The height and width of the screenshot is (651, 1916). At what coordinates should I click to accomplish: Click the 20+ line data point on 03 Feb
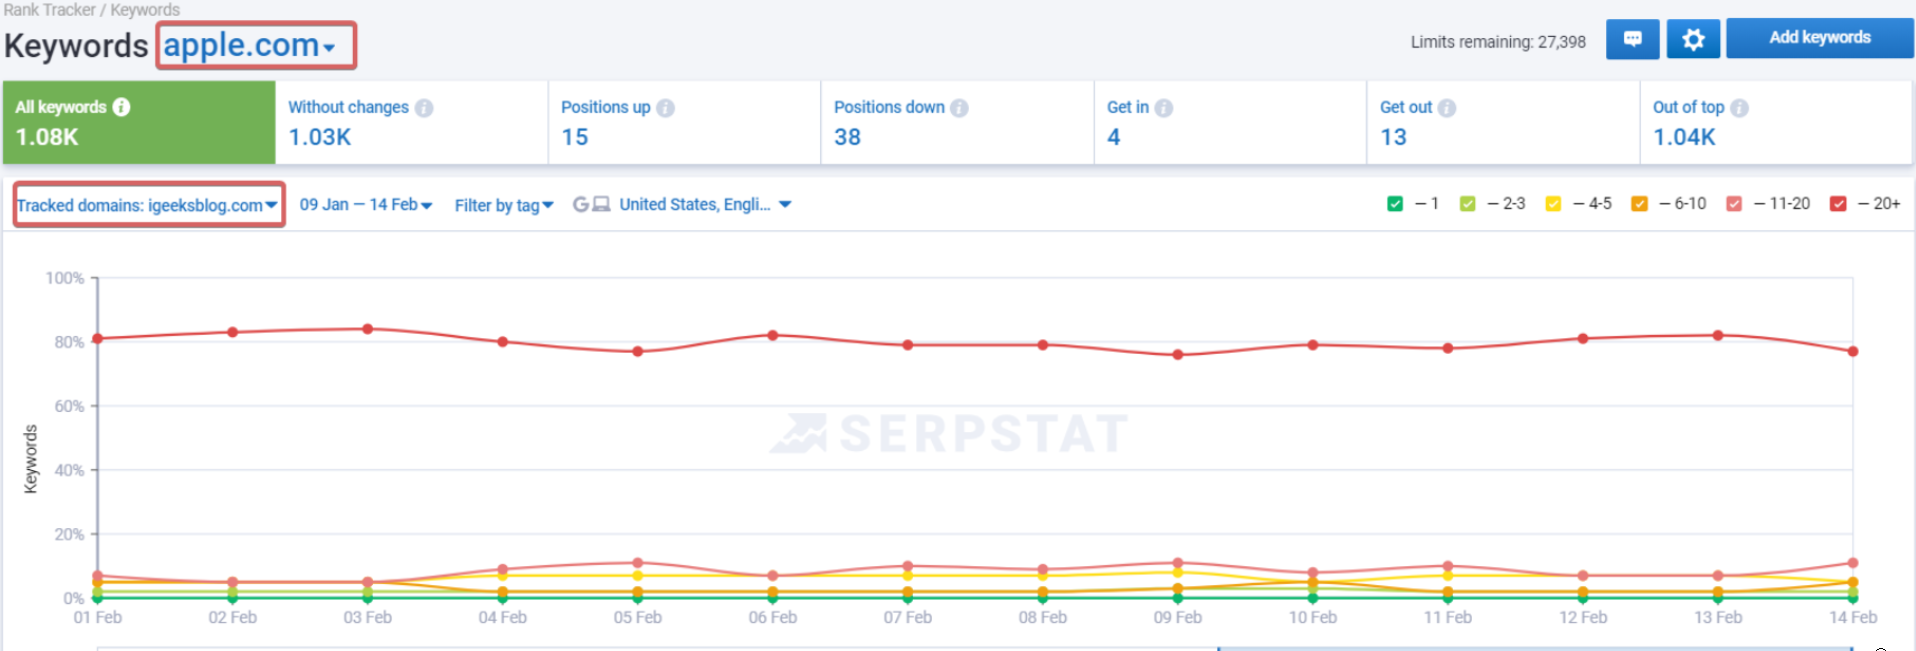tap(368, 329)
